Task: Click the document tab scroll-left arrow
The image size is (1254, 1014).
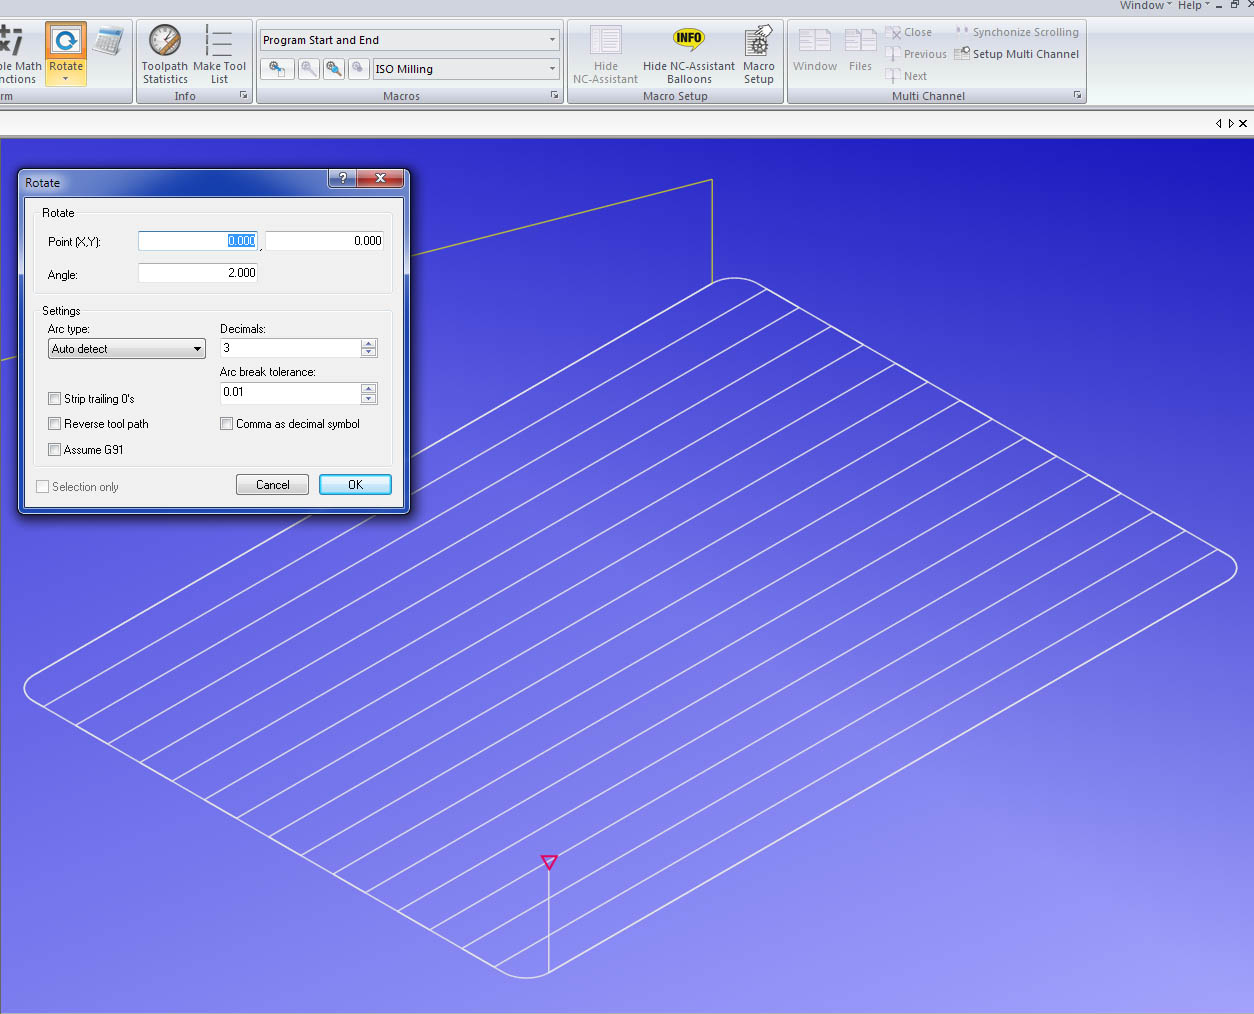Action: coord(1218,124)
